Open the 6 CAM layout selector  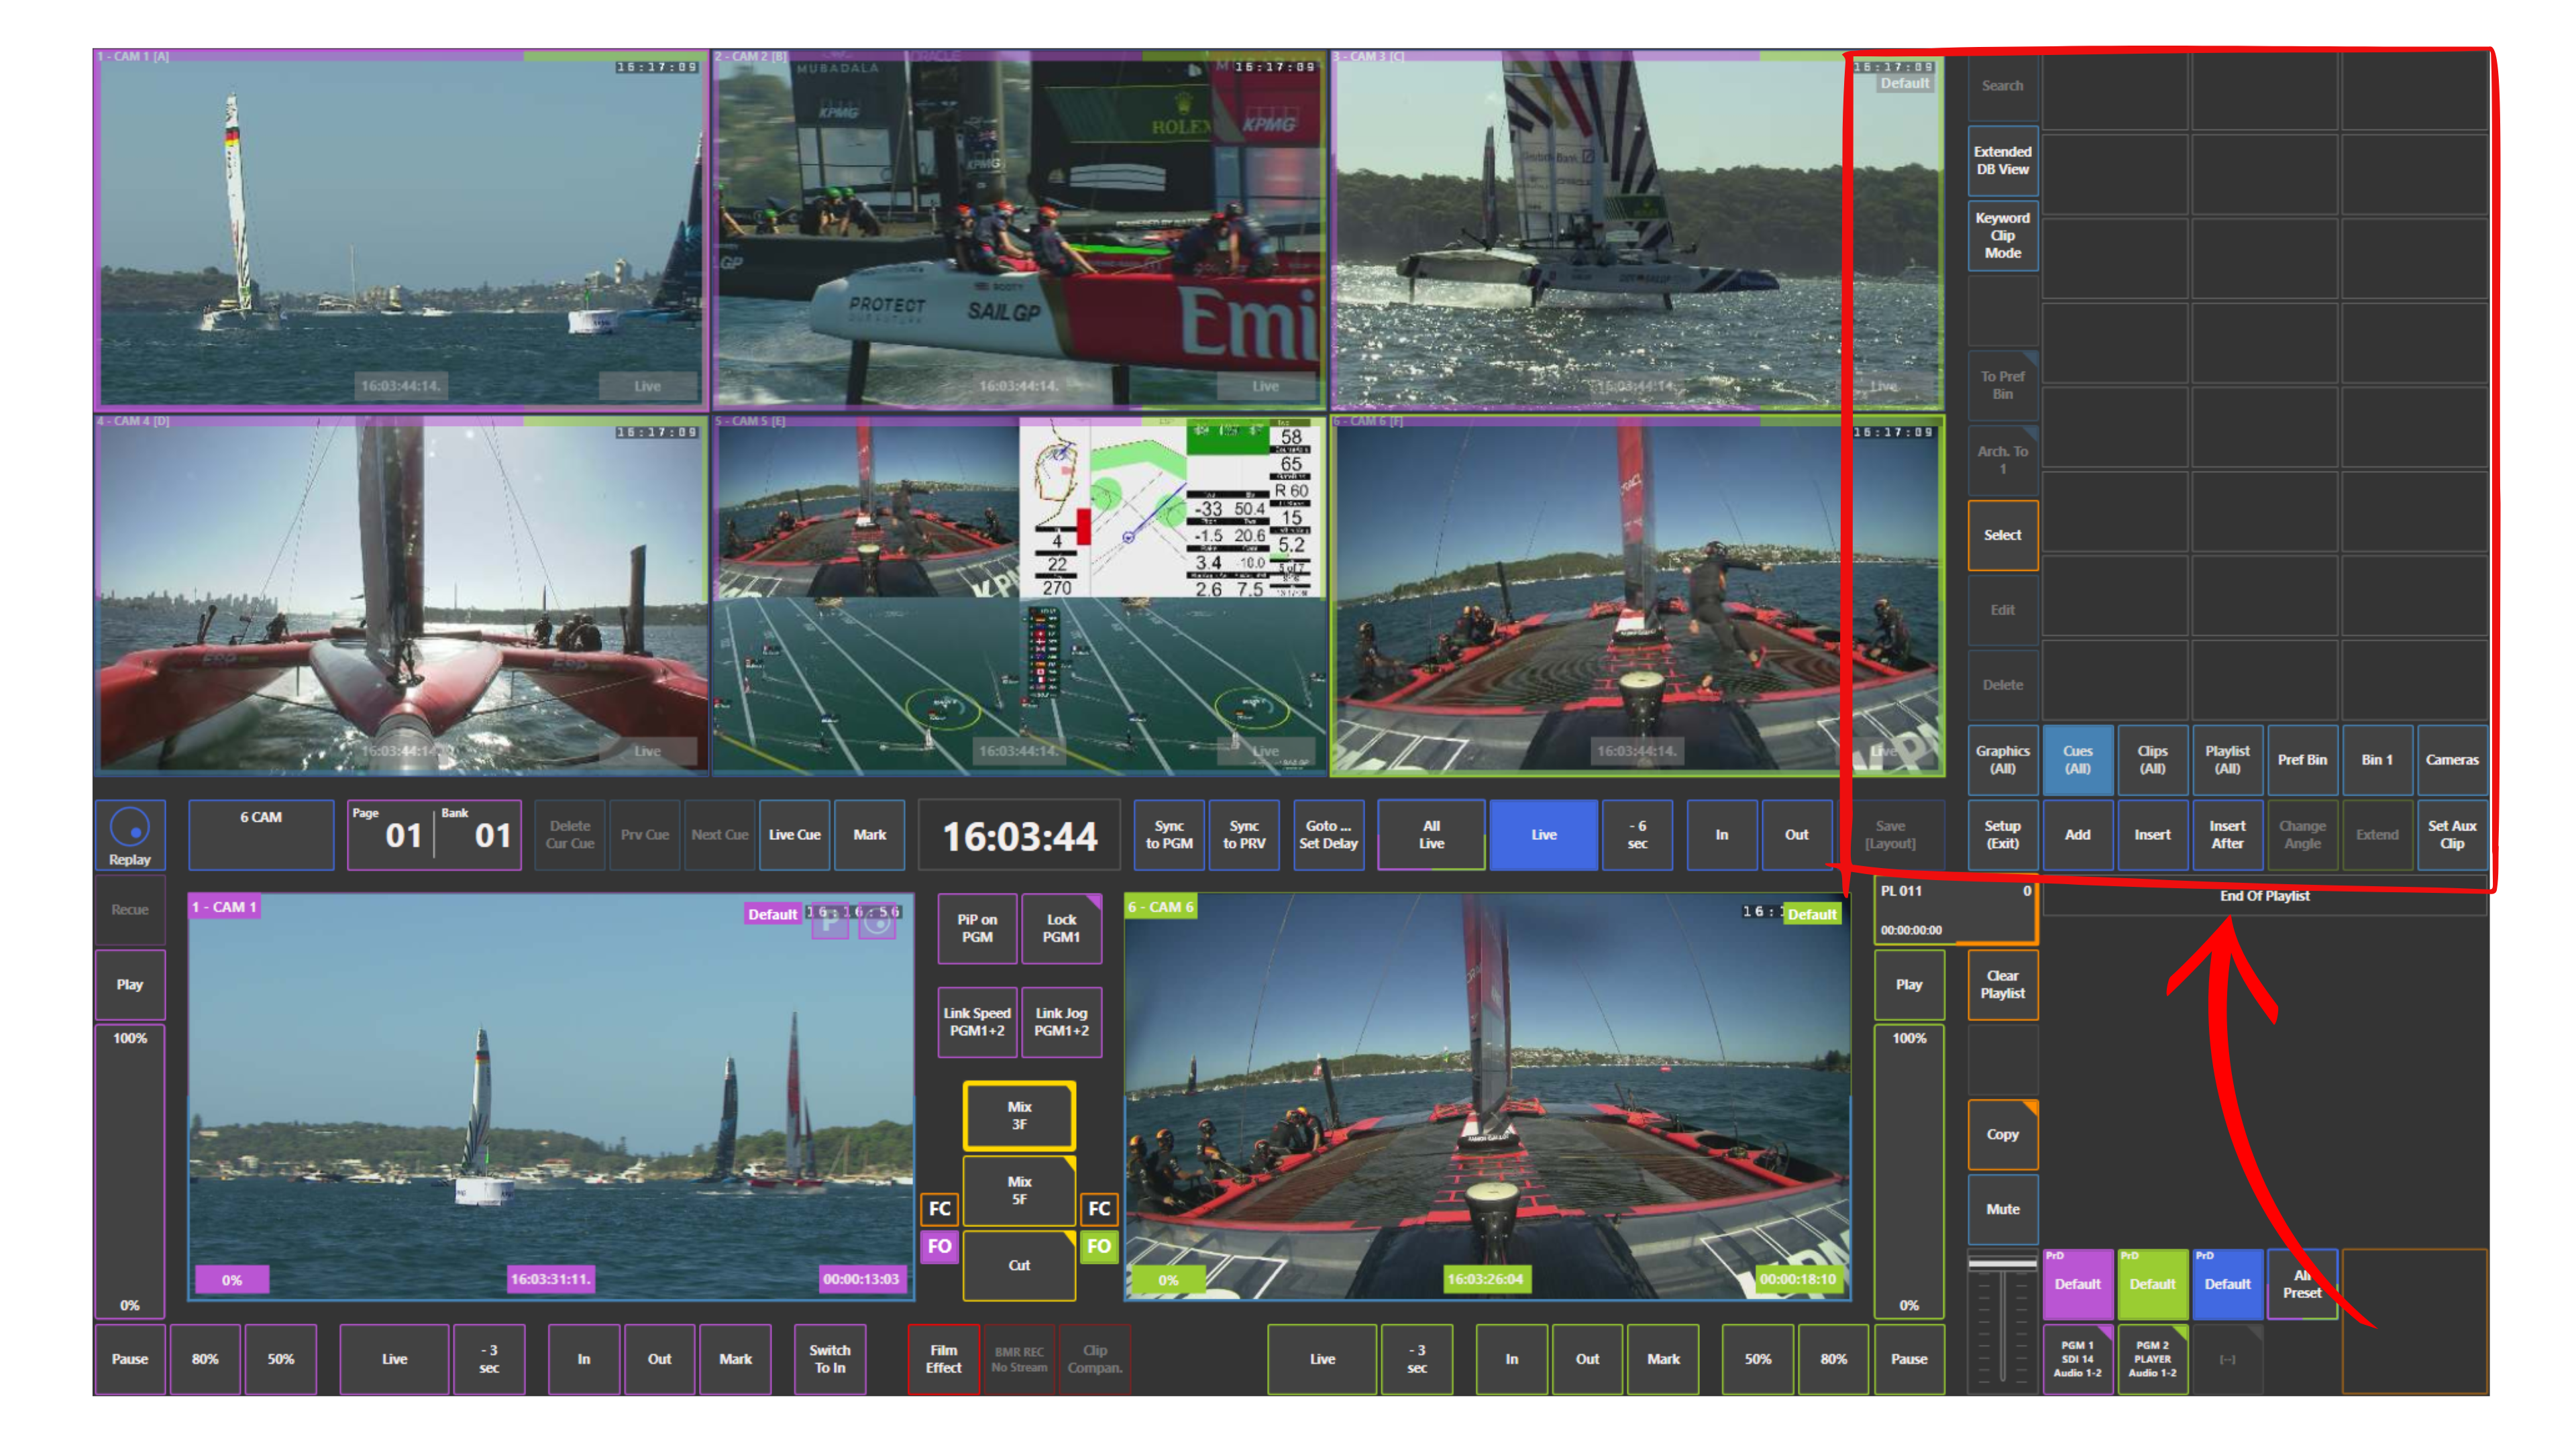coord(261,835)
